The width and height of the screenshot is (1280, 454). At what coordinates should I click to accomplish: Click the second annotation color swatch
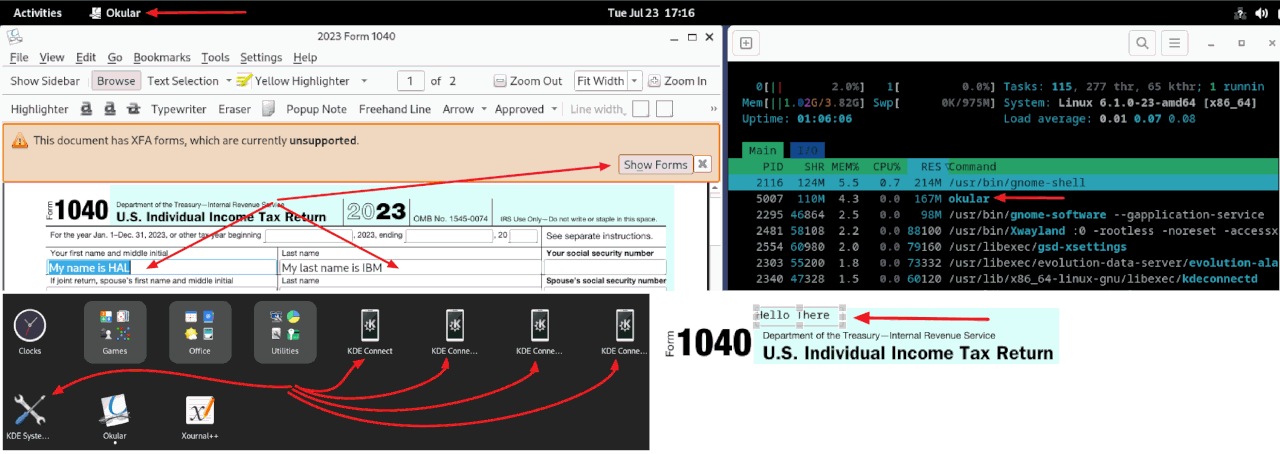[664, 109]
